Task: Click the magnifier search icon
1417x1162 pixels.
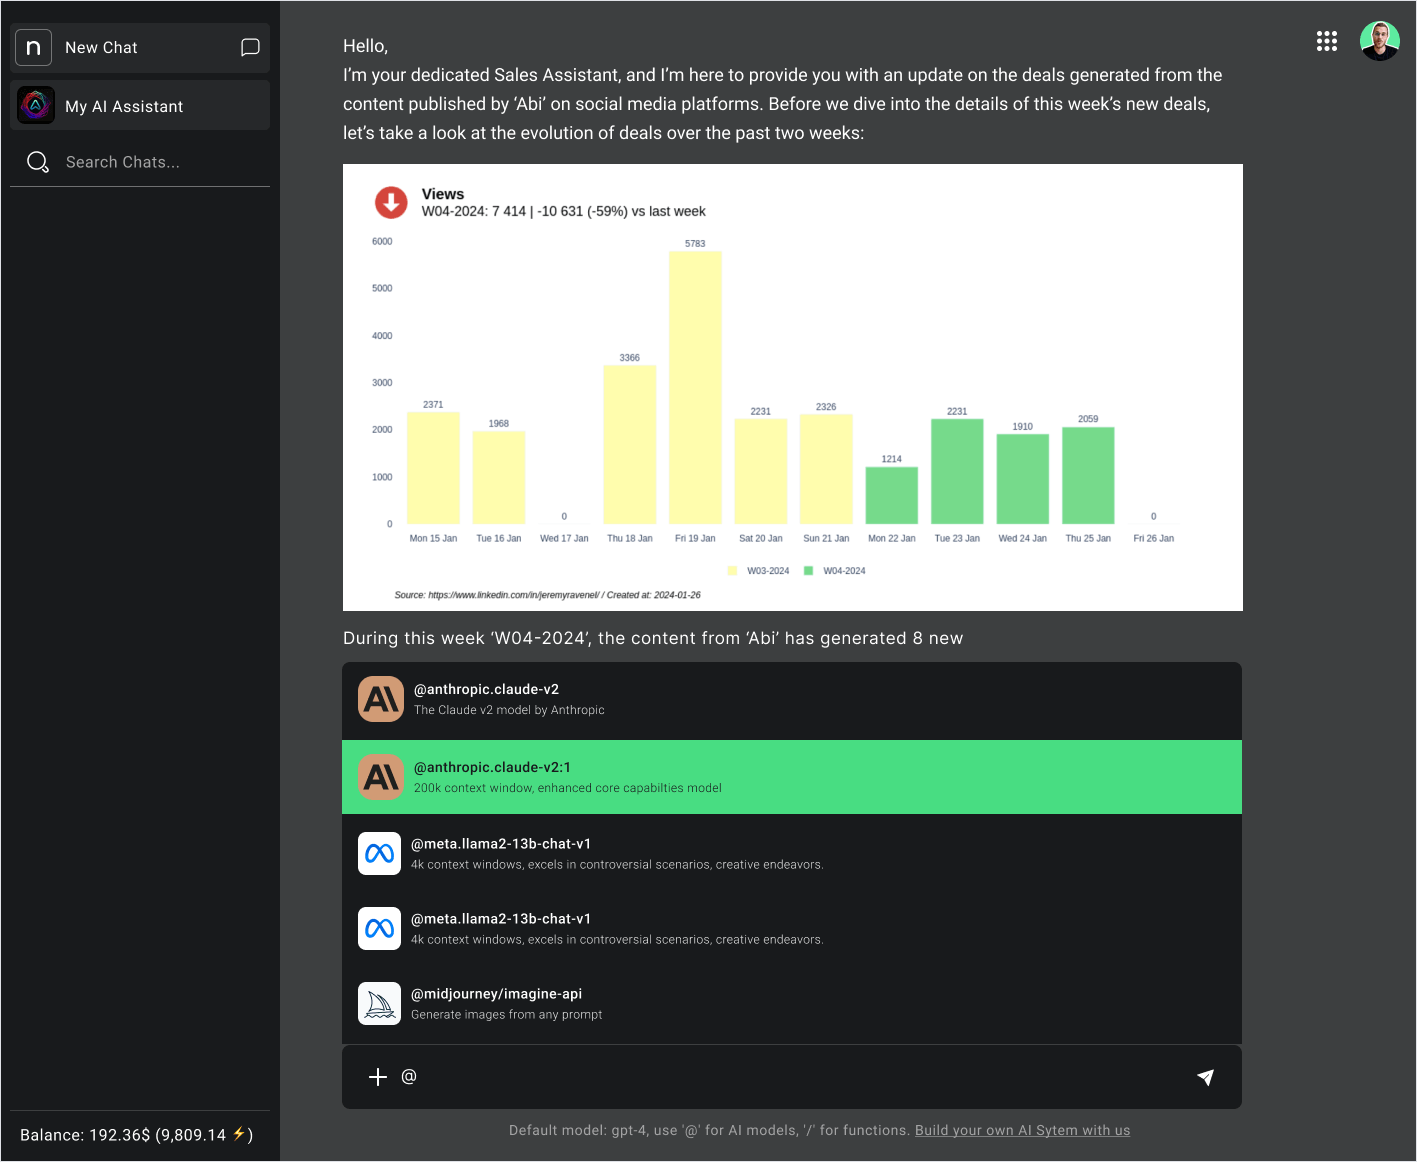Action: point(38,162)
